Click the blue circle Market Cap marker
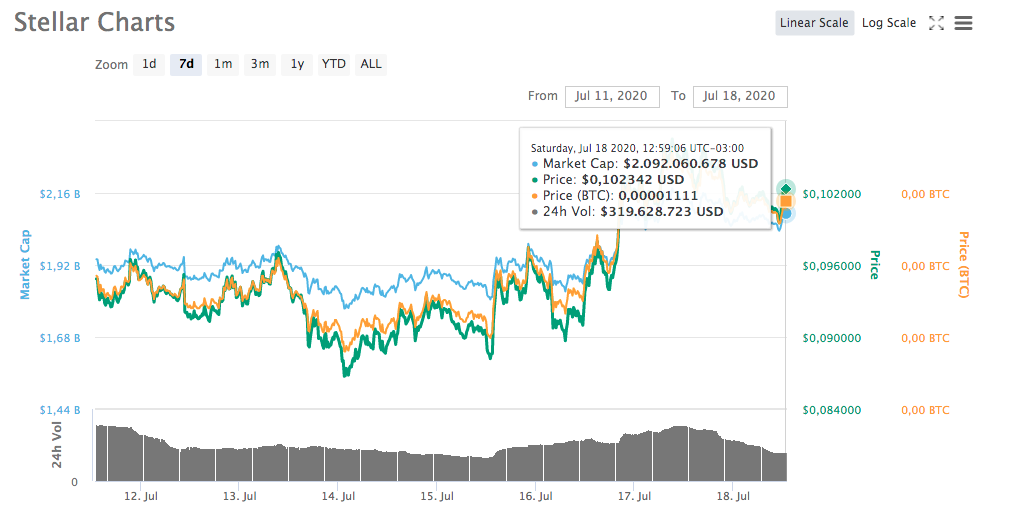1021x518 pixels. click(x=787, y=213)
